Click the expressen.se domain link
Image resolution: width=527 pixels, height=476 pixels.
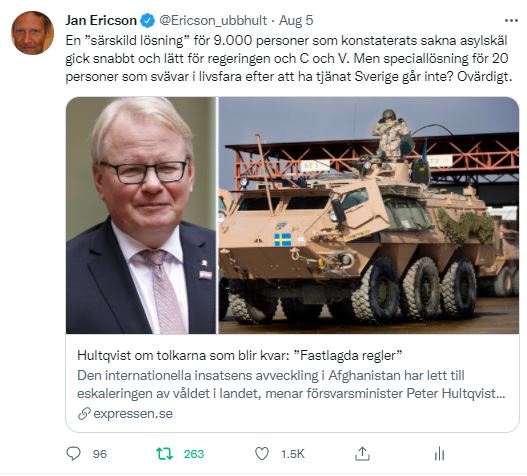(x=133, y=413)
